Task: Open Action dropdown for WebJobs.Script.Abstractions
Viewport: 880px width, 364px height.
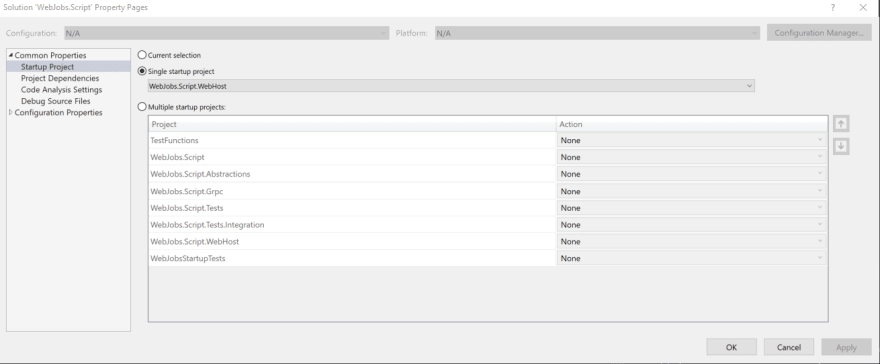Action: 691,174
